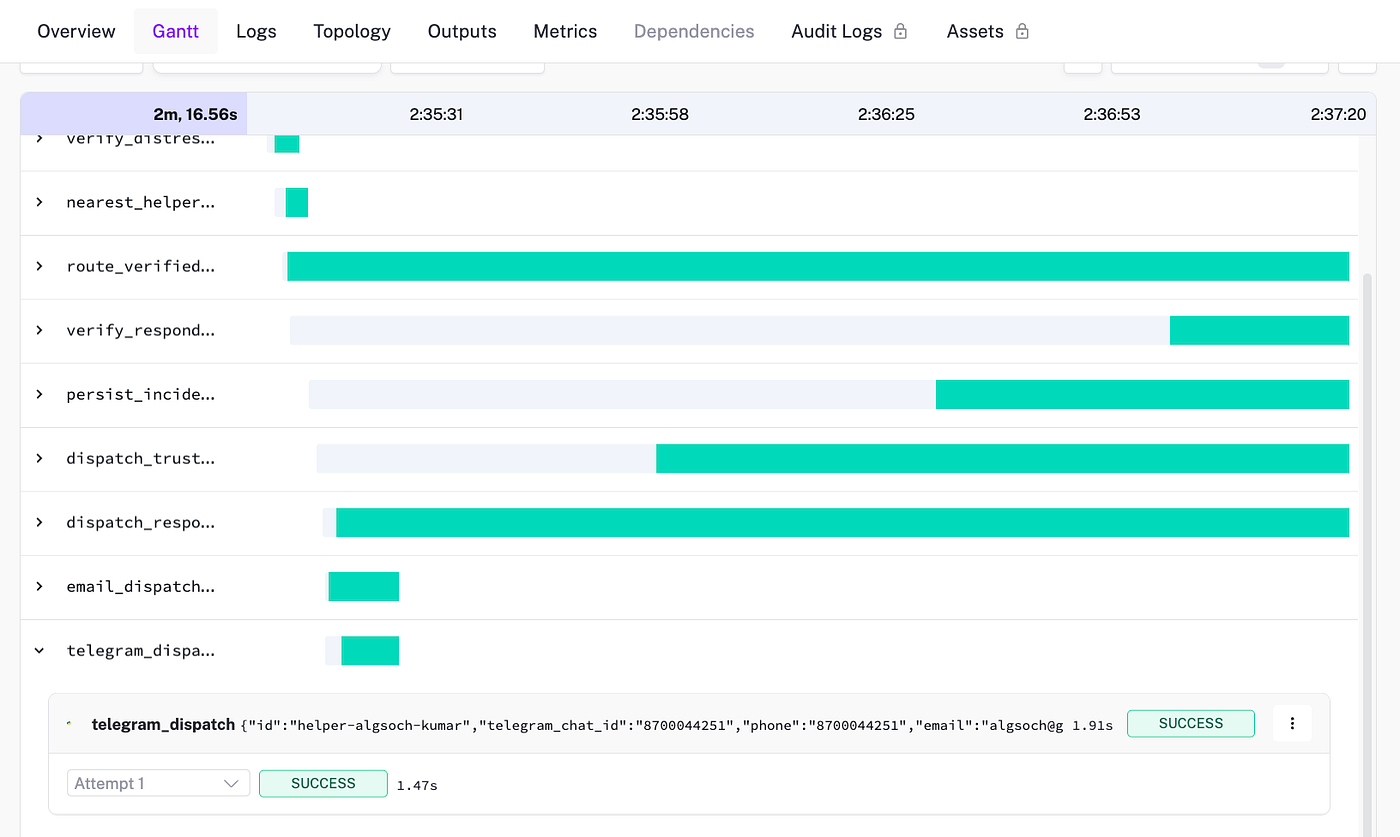Go to the Outputs tab
Image resolution: width=1400 pixels, height=837 pixels.
tap(462, 31)
